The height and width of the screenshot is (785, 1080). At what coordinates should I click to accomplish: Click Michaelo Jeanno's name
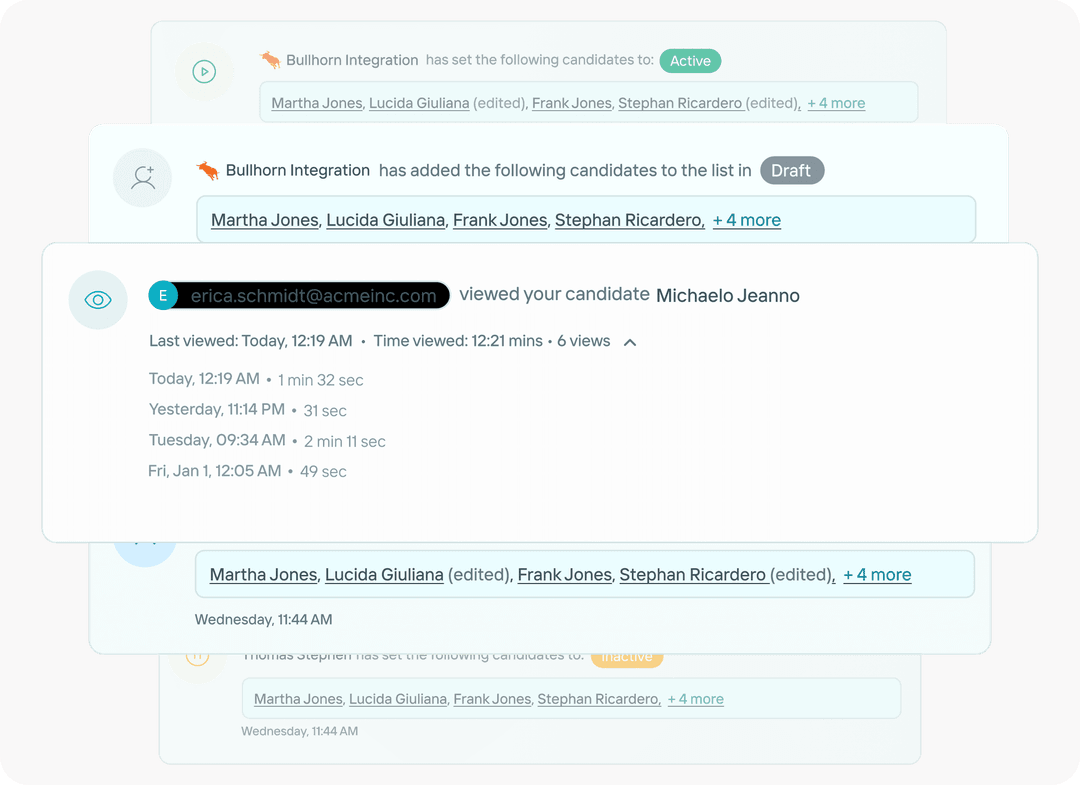coord(727,295)
